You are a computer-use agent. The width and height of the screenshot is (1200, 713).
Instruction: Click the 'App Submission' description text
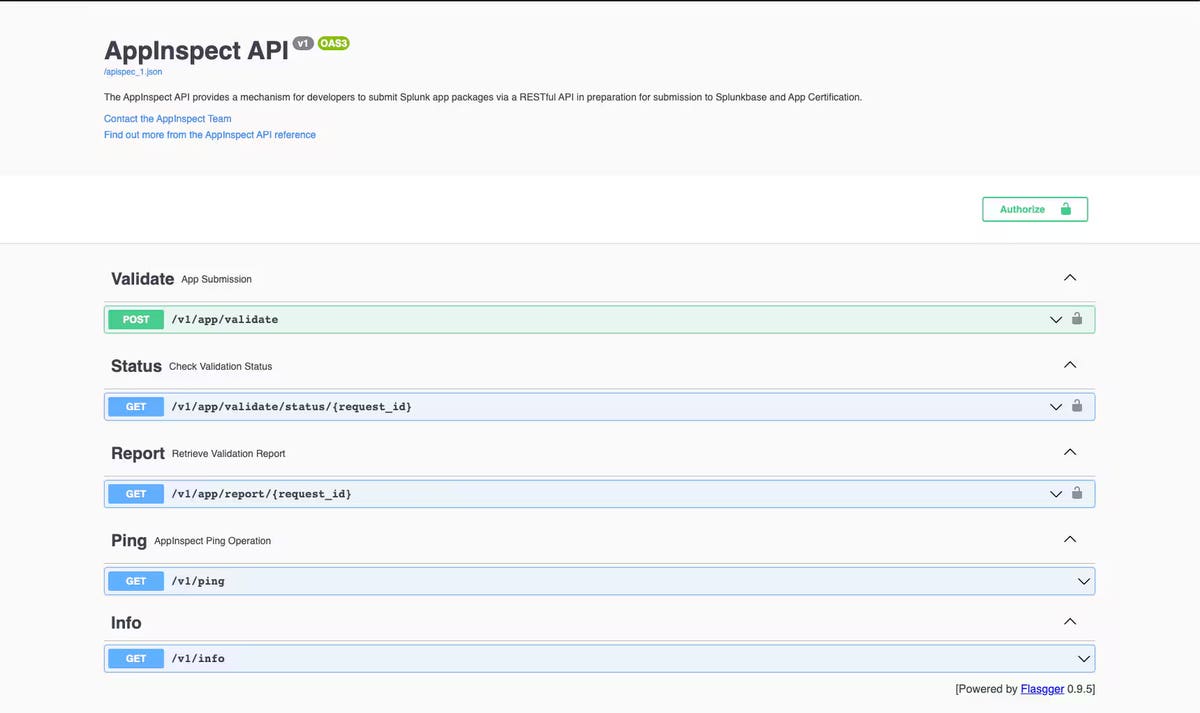pyautogui.click(x=217, y=280)
